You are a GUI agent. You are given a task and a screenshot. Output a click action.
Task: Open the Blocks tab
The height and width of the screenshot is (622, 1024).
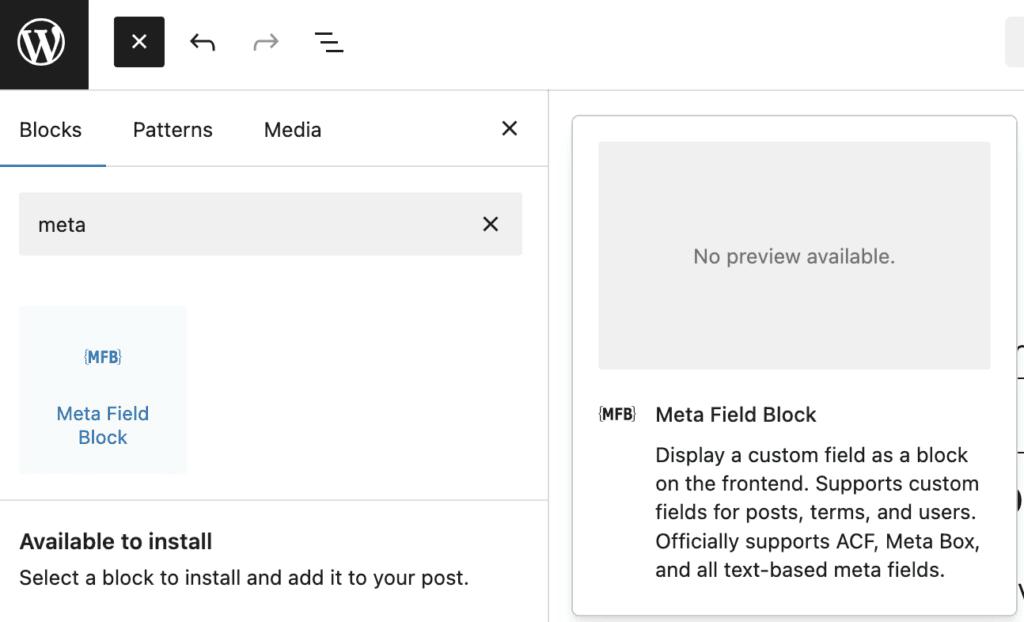pyautogui.click(x=51, y=129)
